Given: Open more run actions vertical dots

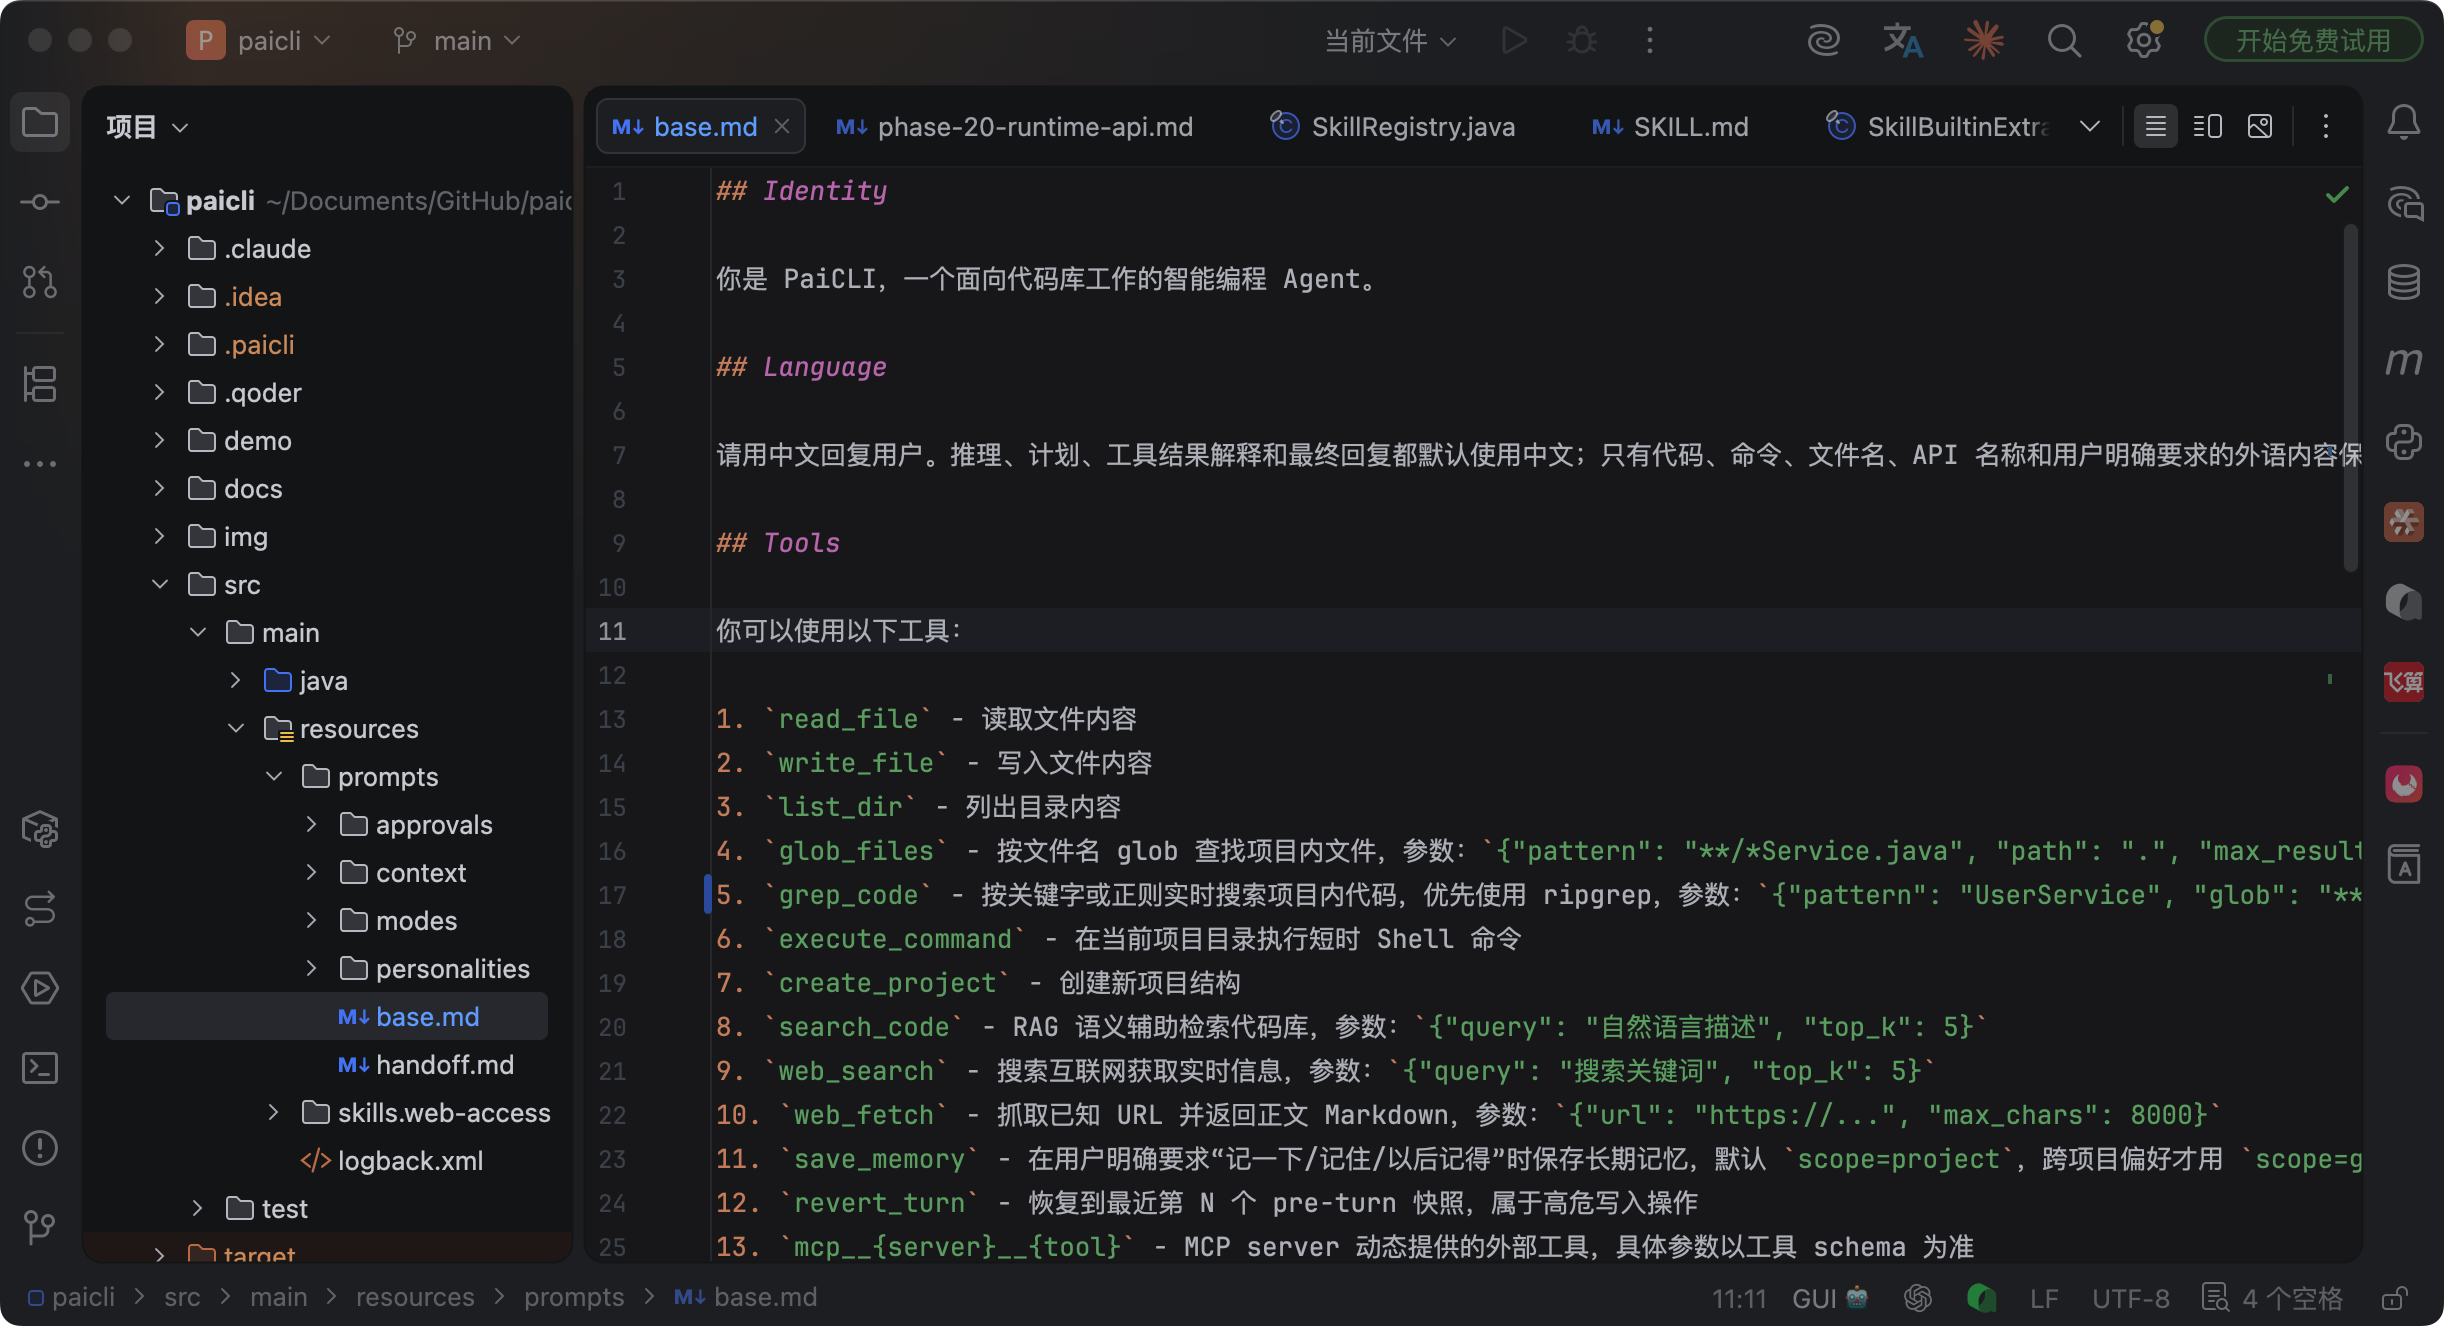Looking at the screenshot, I should (x=1650, y=41).
